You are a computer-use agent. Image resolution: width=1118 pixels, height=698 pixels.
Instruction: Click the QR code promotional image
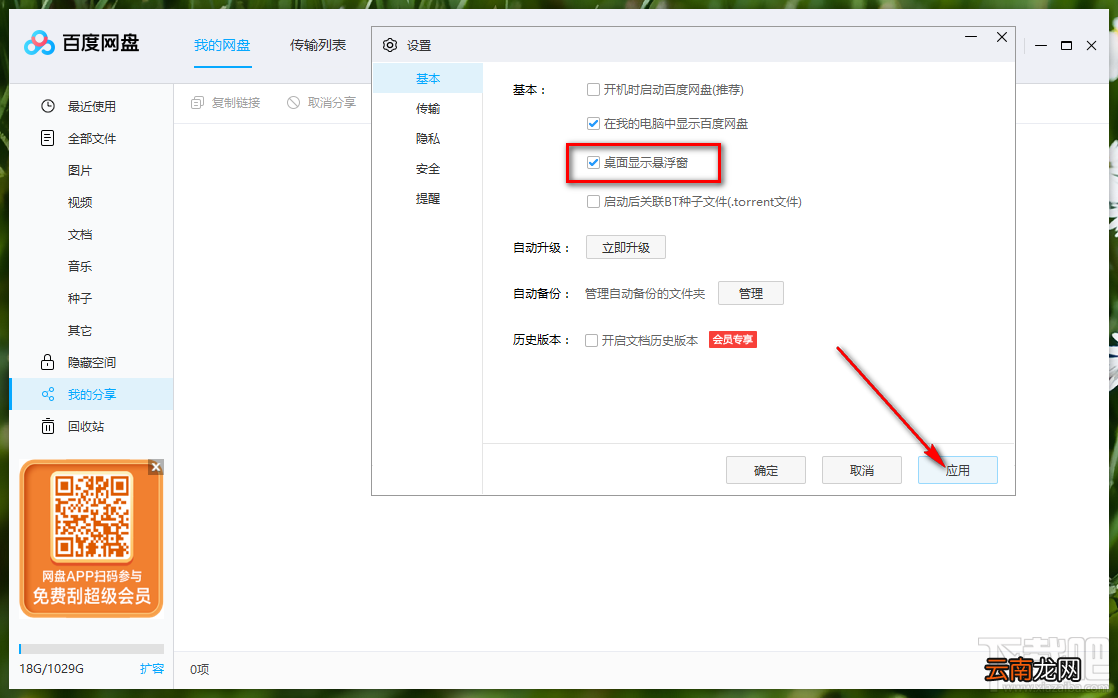(x=91, y=538)
